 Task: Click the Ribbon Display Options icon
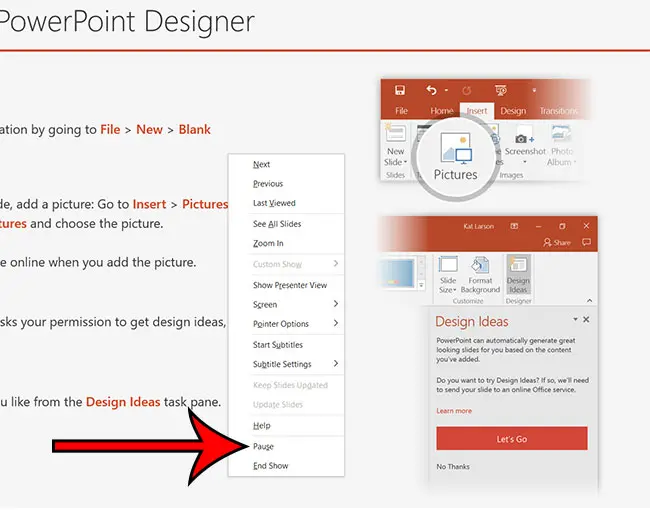(514, 226)
